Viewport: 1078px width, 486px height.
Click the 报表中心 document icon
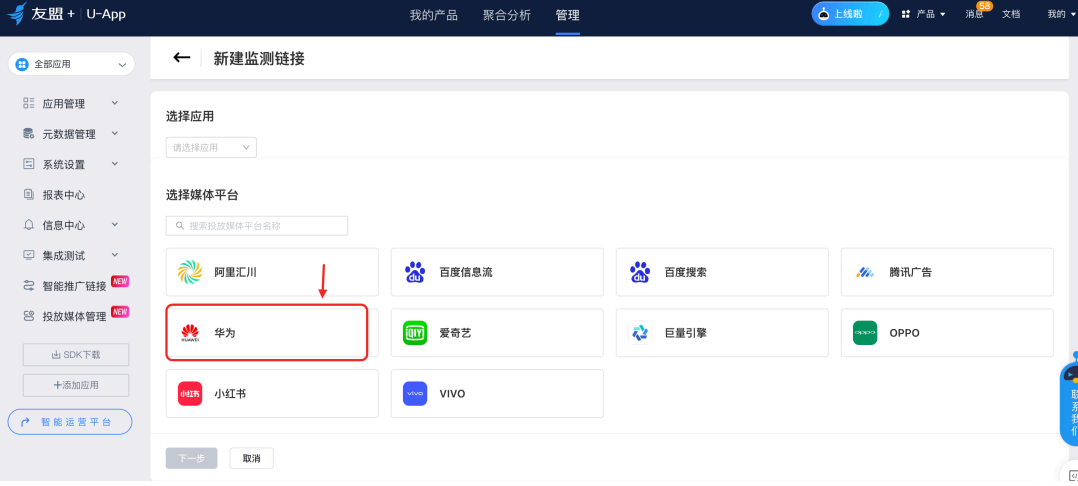[x=28, y=194]
